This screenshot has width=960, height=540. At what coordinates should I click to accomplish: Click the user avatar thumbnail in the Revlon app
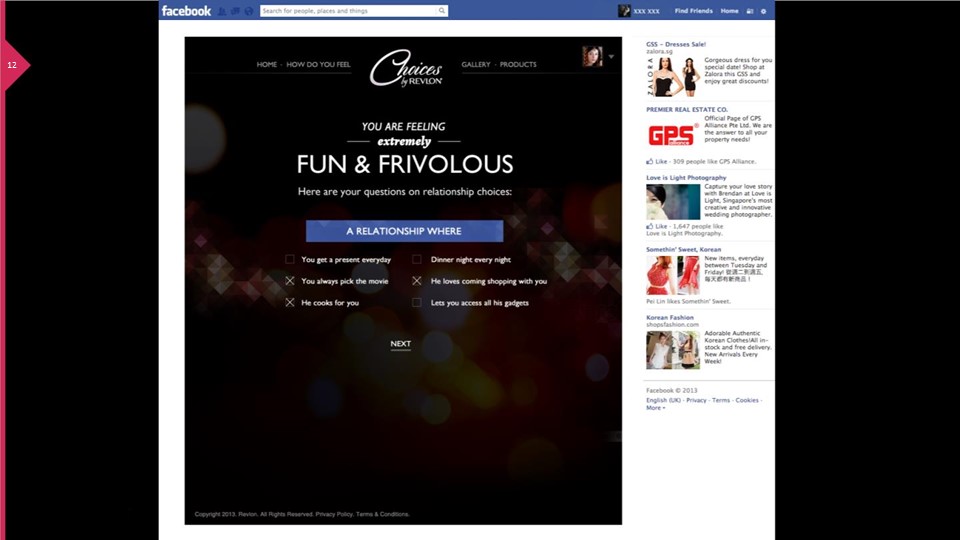tap(593, 56)
